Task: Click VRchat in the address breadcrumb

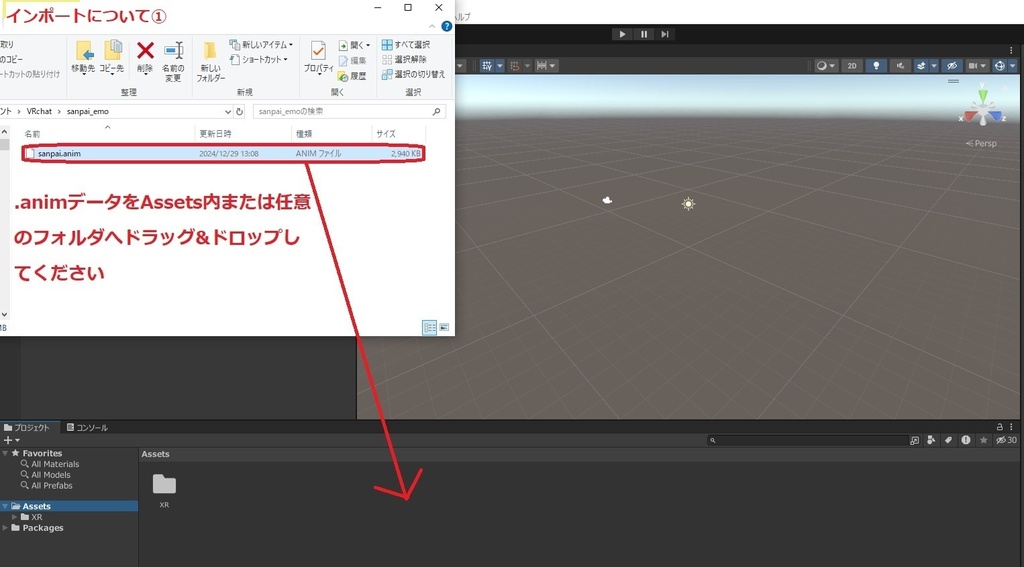Action: tap(39, 112)
